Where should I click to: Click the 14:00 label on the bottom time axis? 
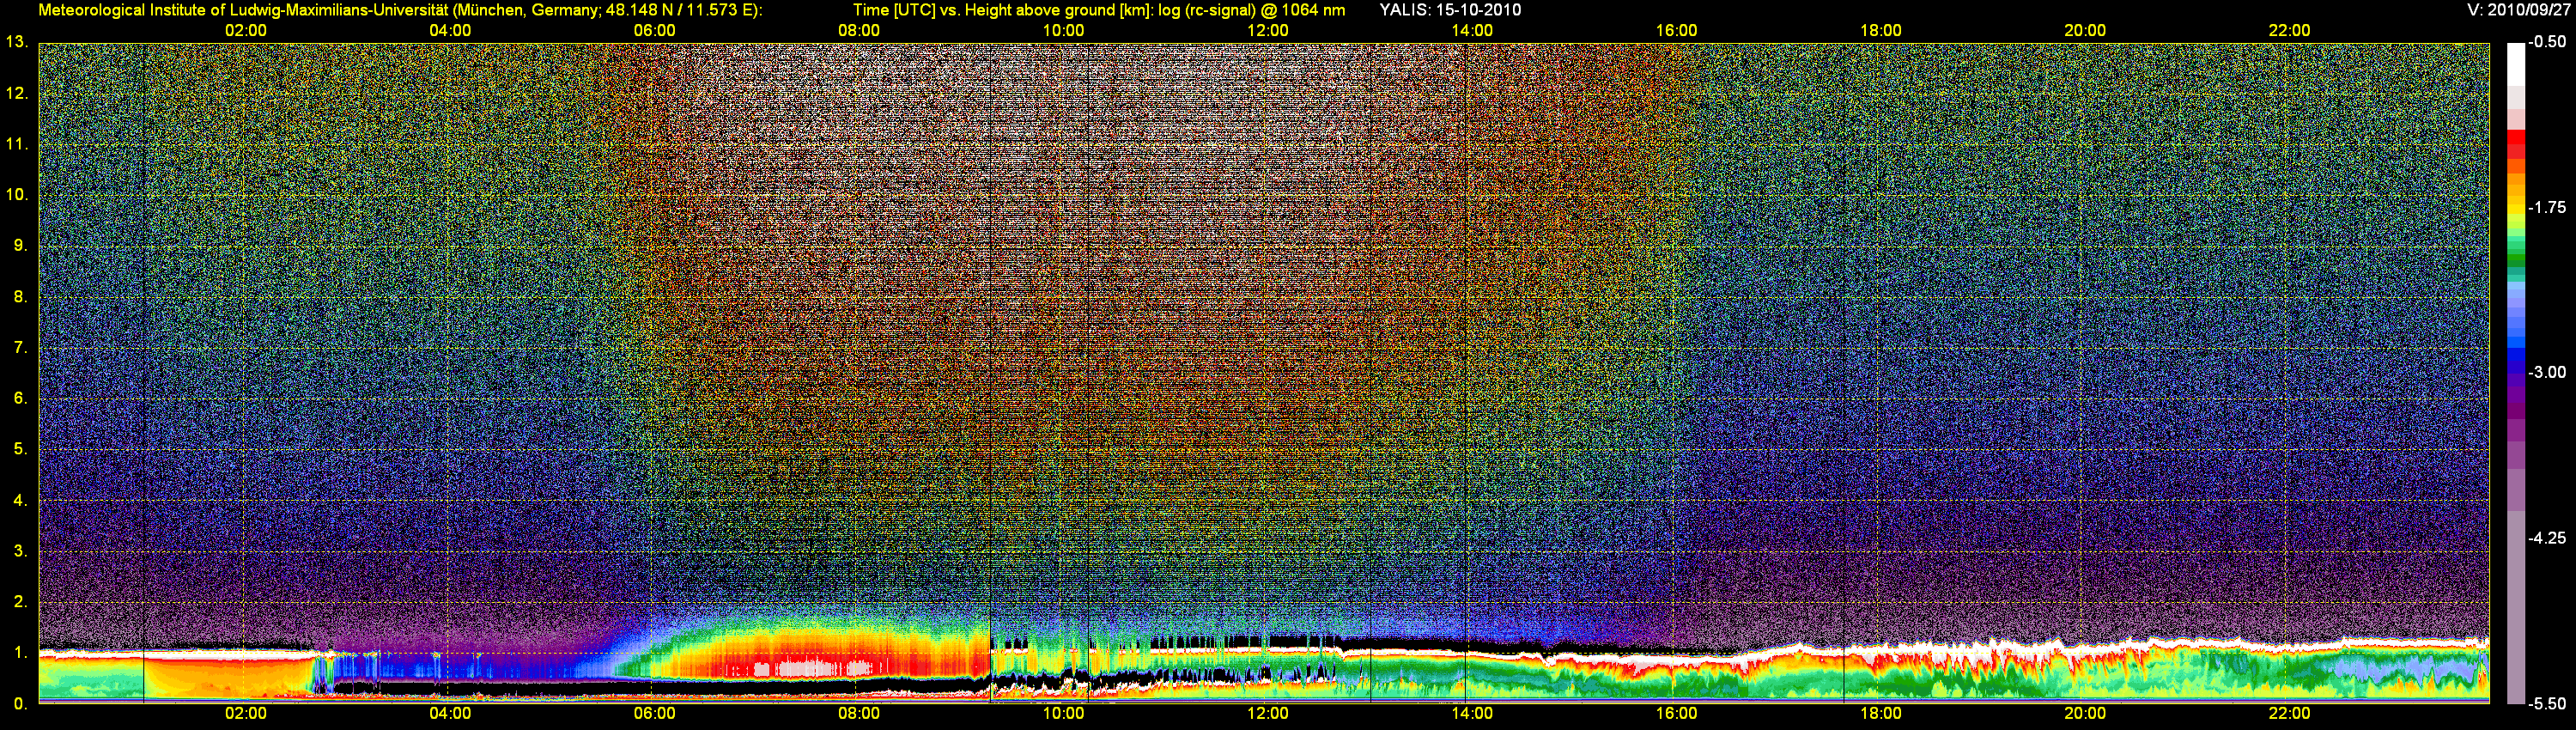point(1472,714)
